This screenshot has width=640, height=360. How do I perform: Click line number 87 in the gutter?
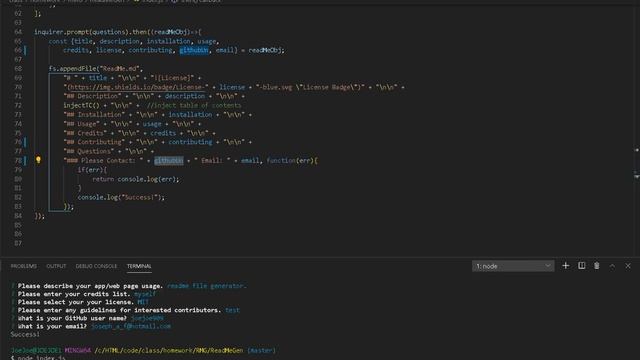tap(18, 243)
